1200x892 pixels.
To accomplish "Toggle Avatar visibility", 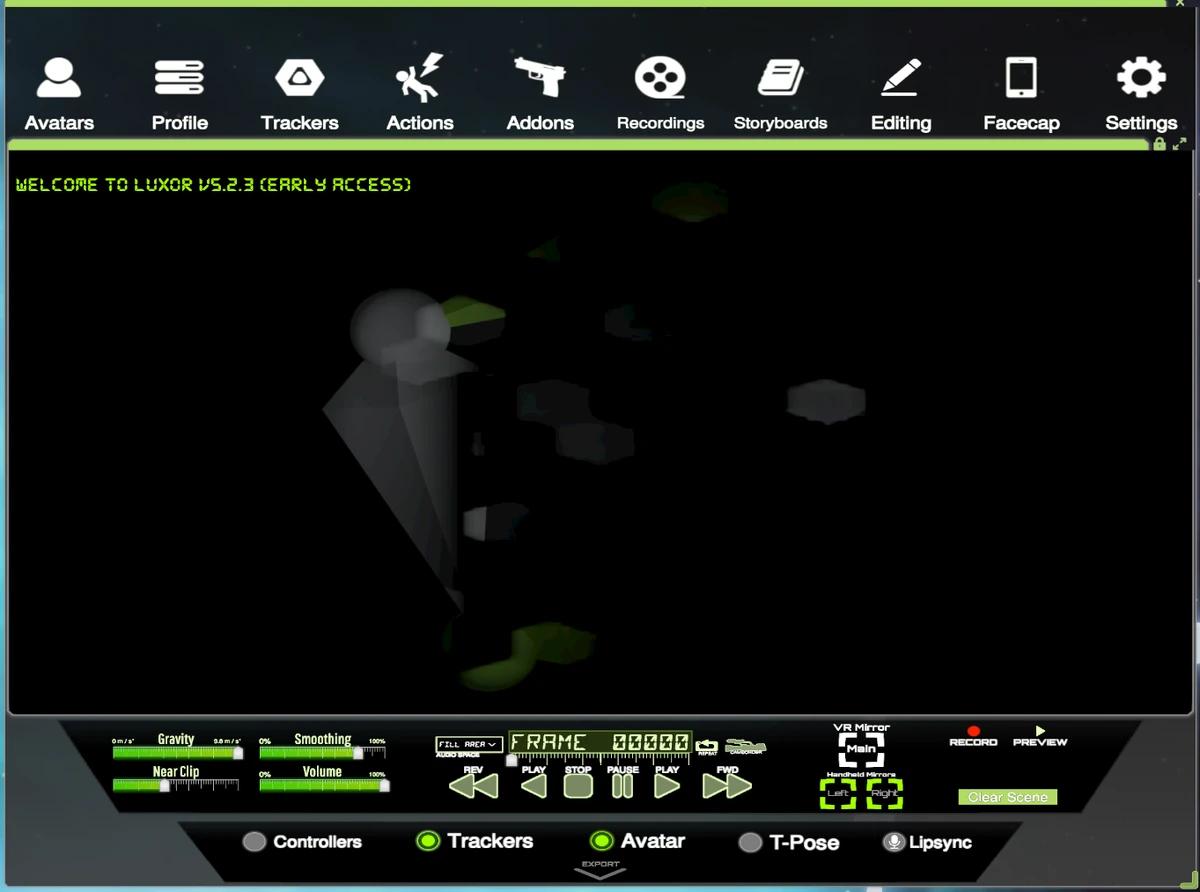I will click(601, 841).
